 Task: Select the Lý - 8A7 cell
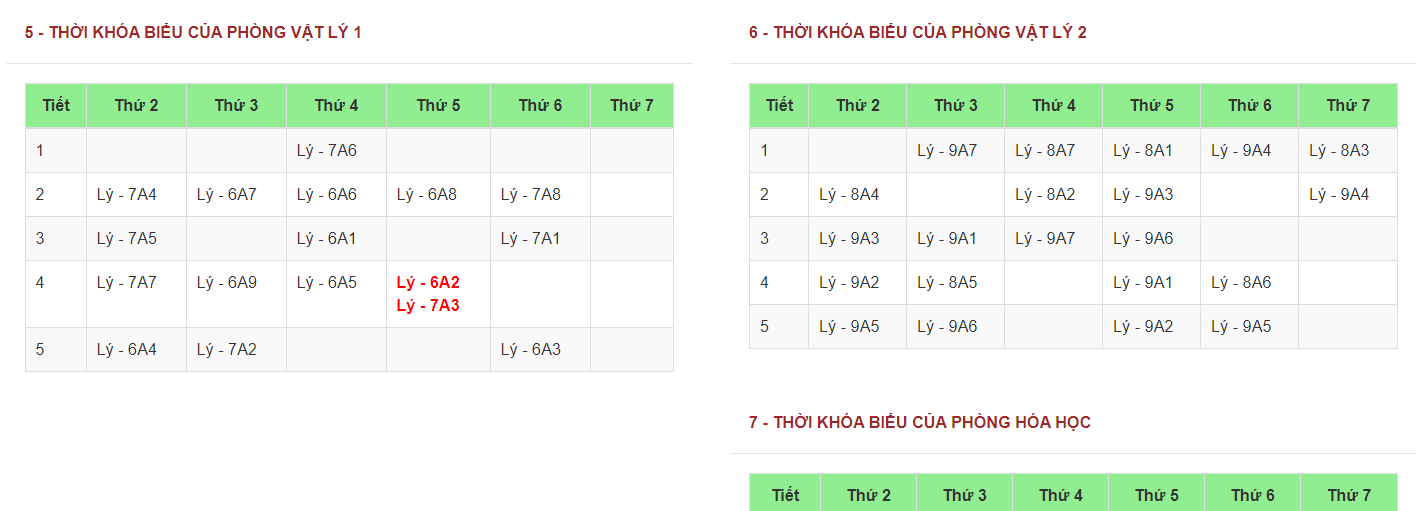tap(1045, 151)
